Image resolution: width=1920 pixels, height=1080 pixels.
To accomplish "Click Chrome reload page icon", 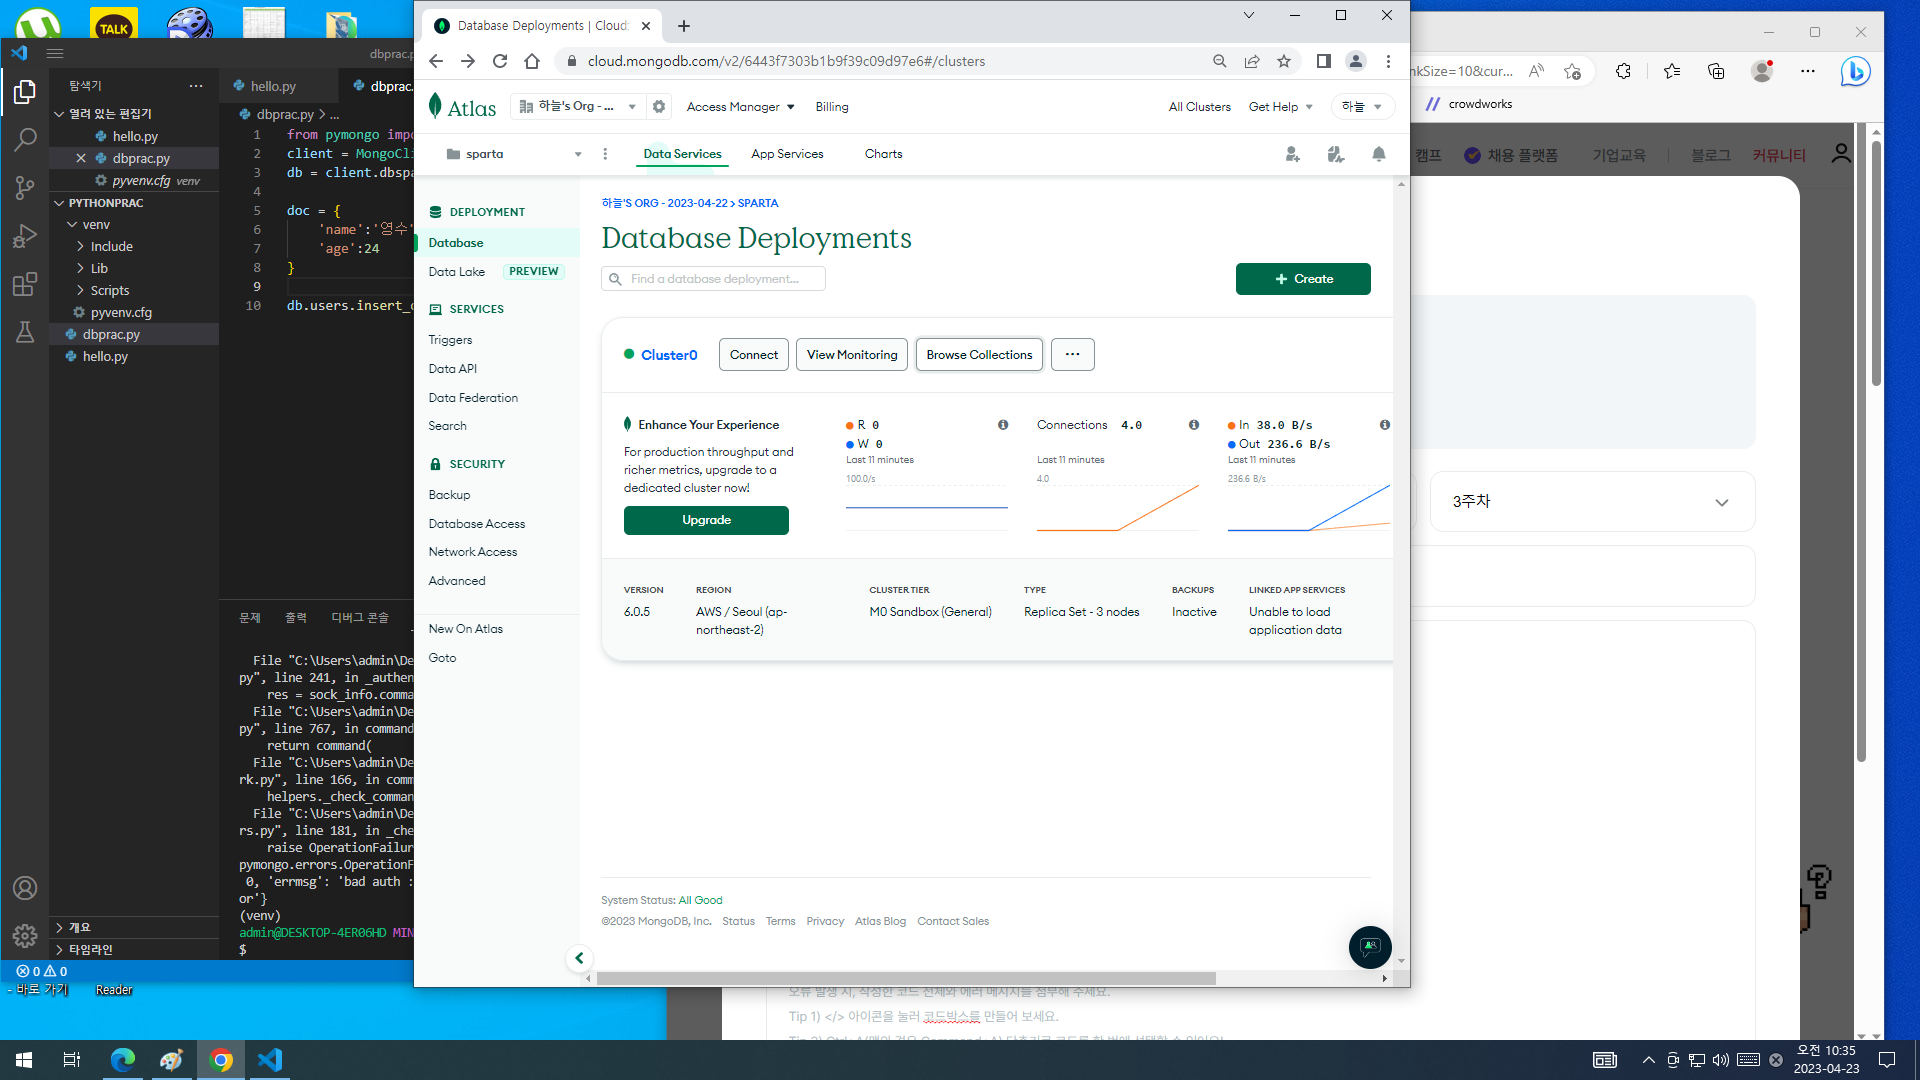I will 500,61.
